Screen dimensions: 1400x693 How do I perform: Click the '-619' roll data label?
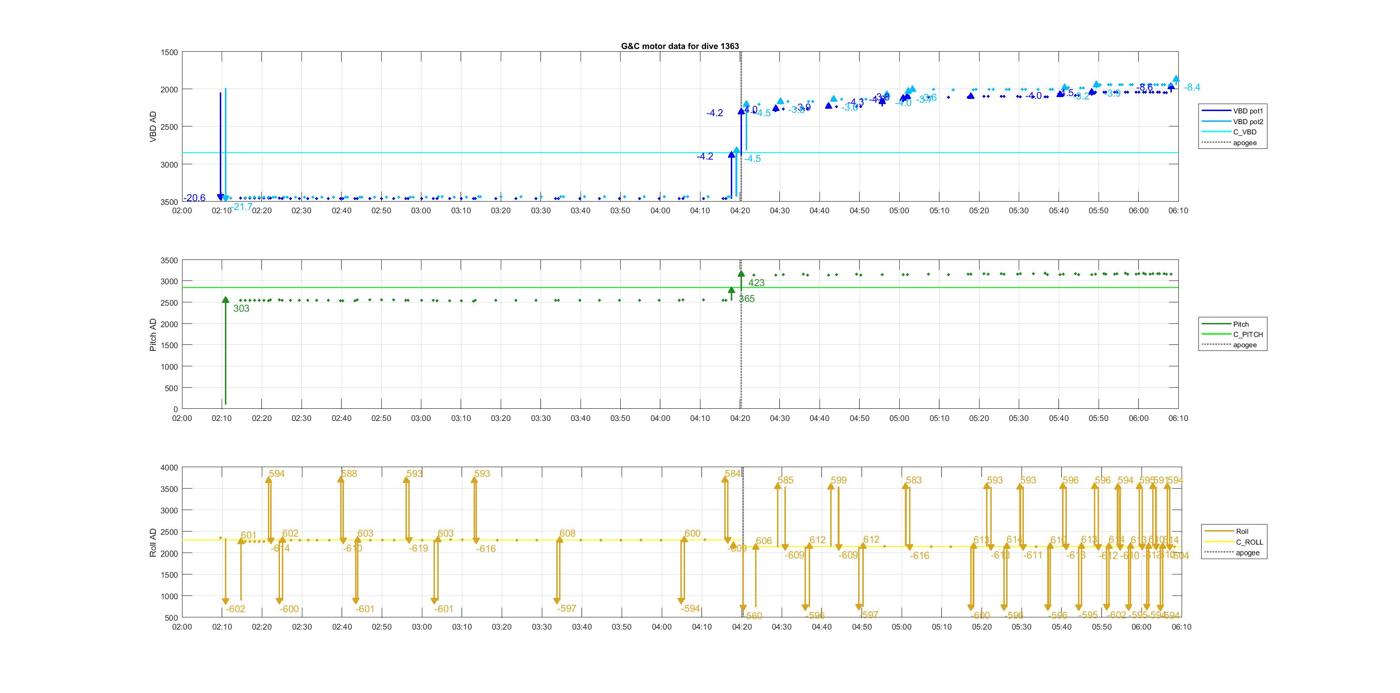[x=418, y=549]
